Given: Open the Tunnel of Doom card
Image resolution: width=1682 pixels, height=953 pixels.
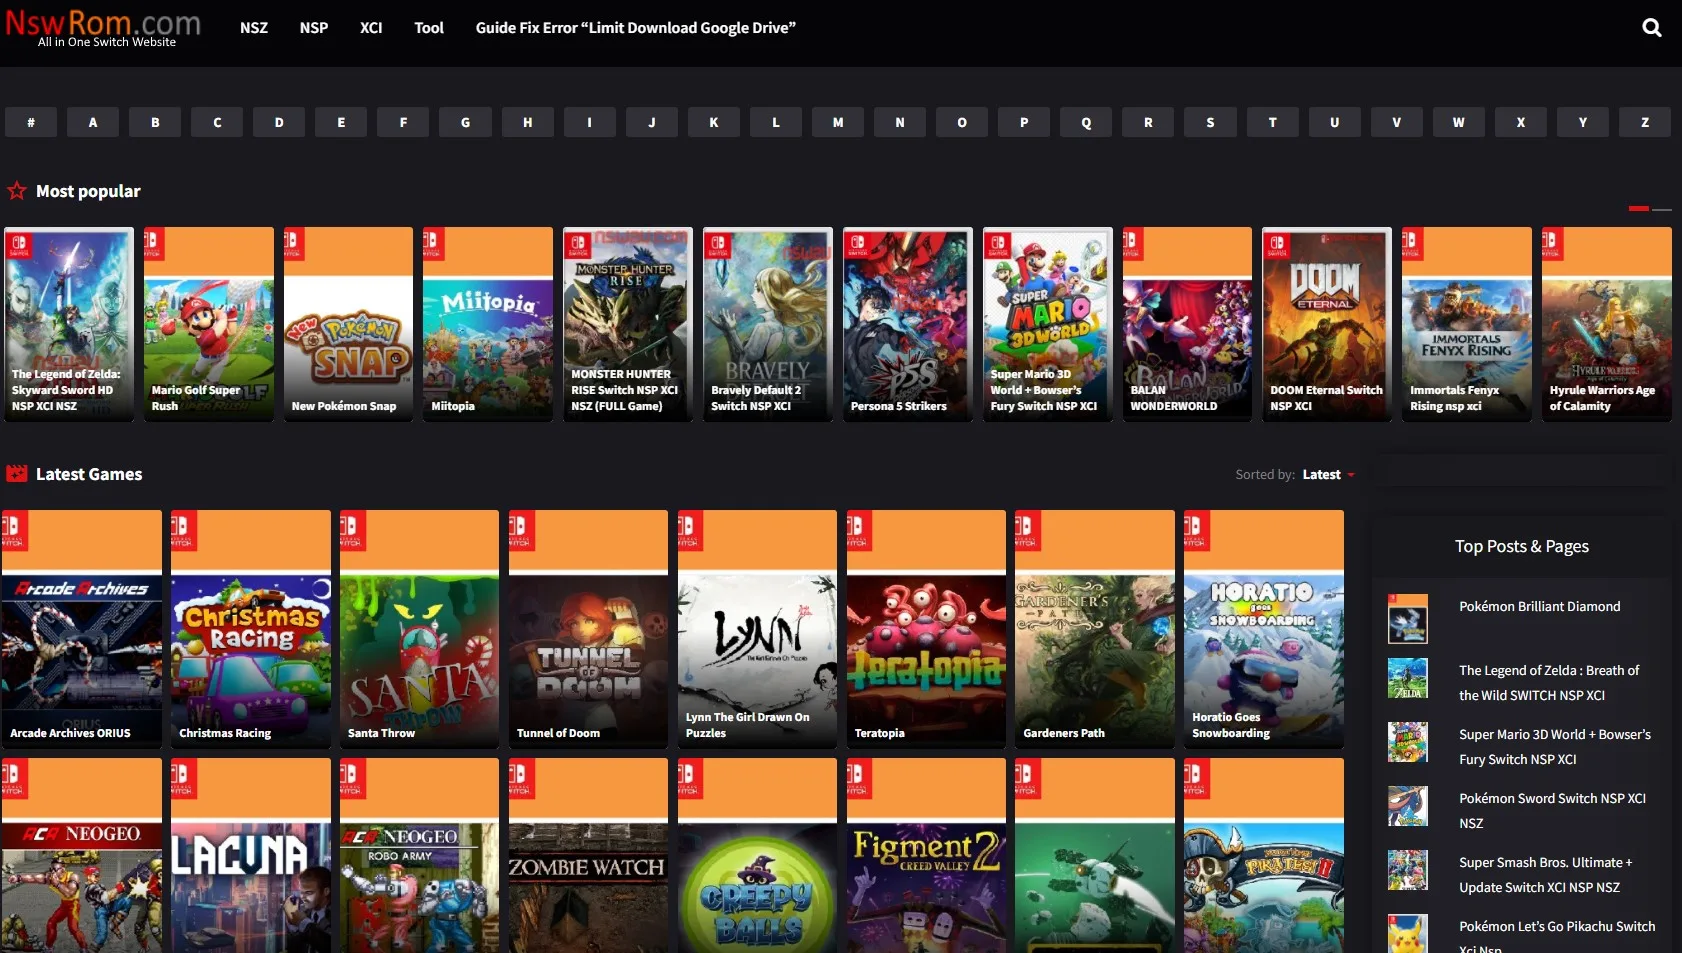Looking at the screenshot, I should click(x=588, y=629).
